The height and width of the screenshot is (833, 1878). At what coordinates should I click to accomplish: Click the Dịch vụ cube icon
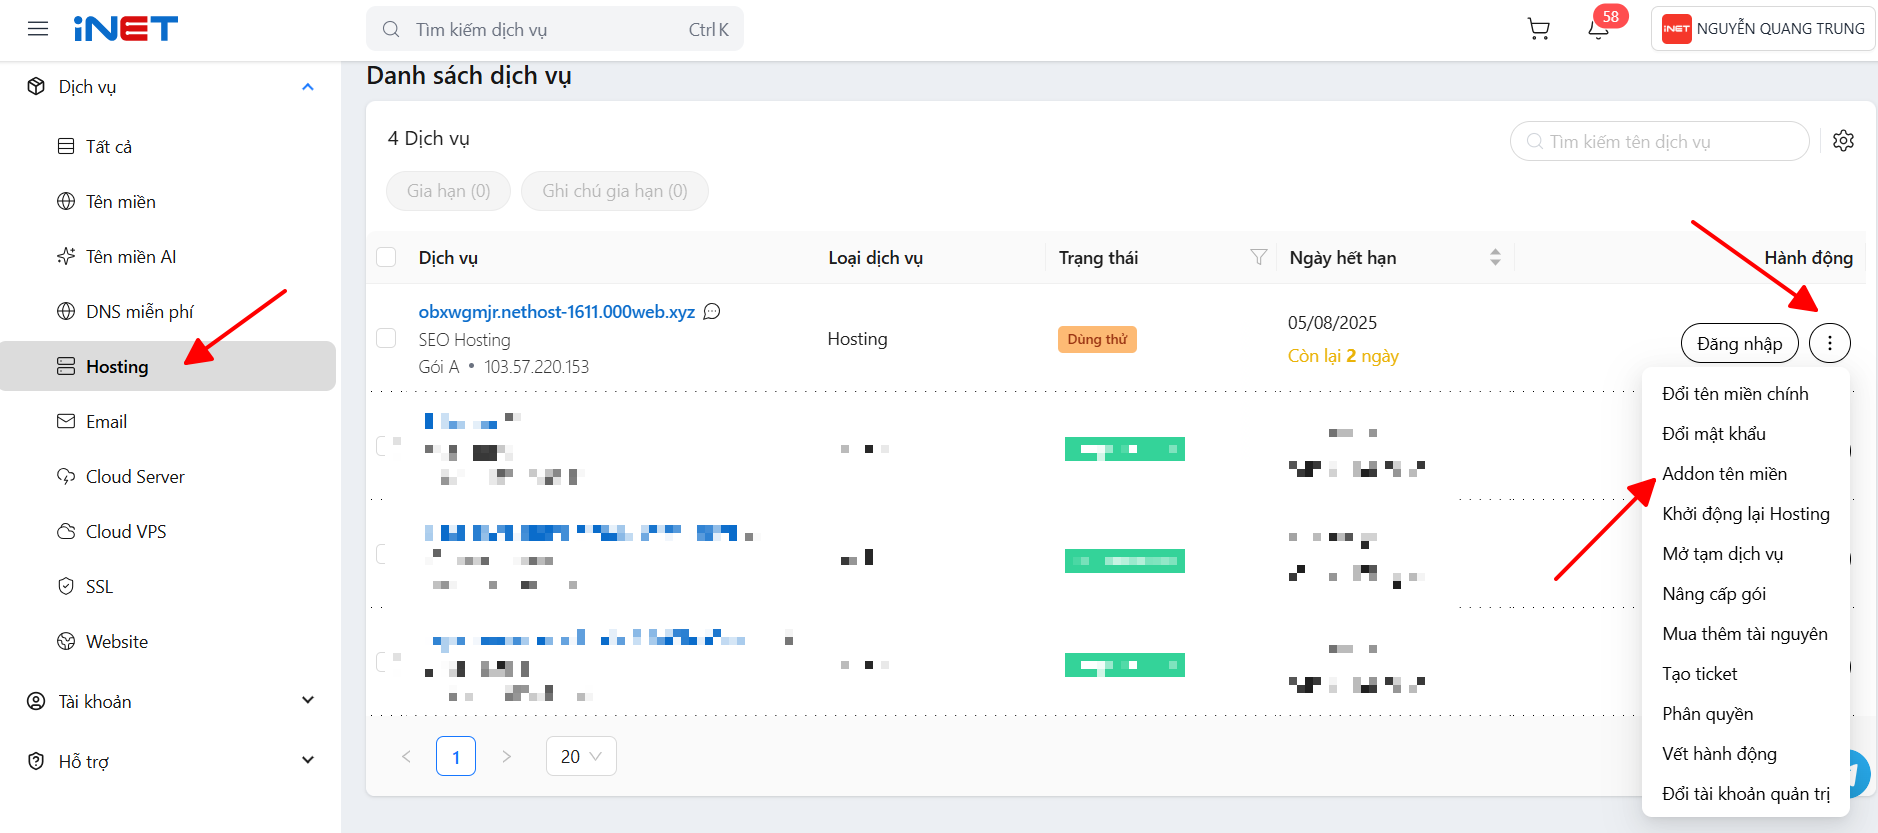tap(36, 86)
